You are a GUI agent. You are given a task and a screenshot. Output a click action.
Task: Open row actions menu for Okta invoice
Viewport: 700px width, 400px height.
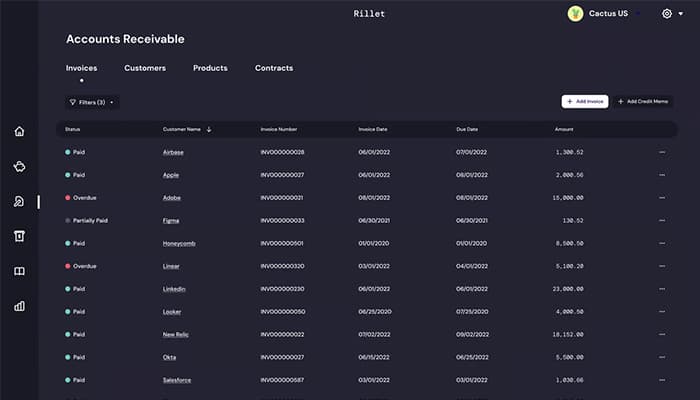coord(662,357)
